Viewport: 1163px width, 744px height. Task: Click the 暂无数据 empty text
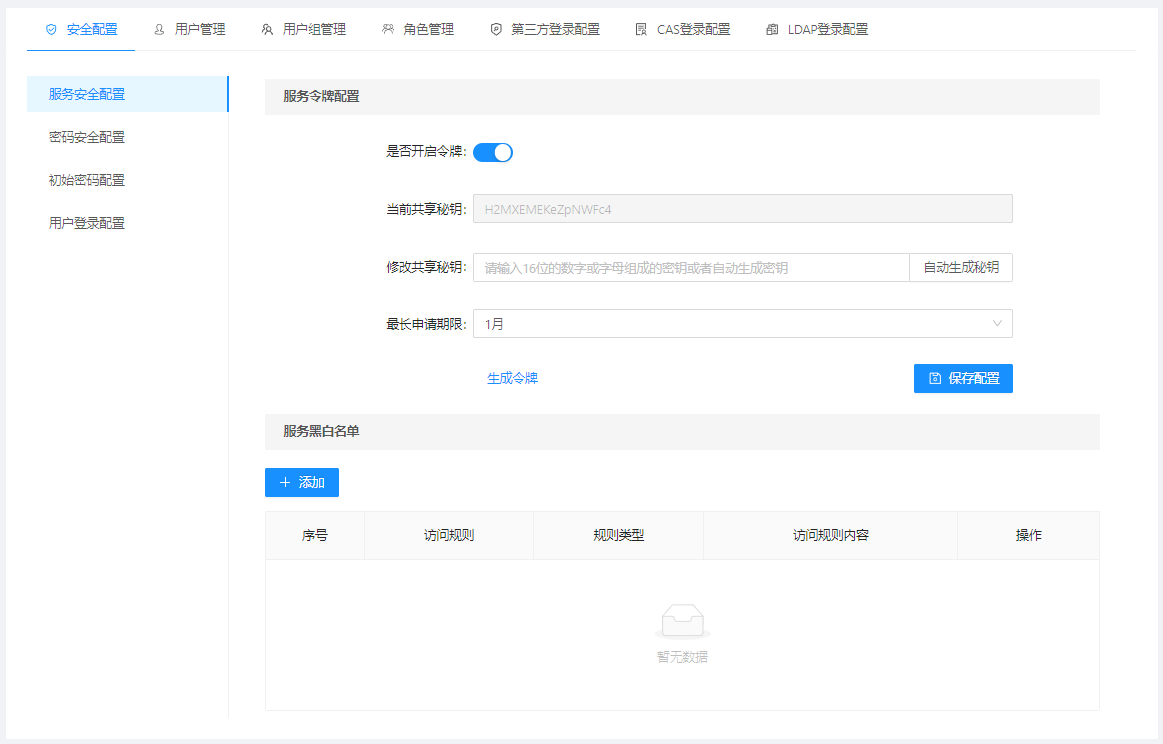click(x=682, y=657)
